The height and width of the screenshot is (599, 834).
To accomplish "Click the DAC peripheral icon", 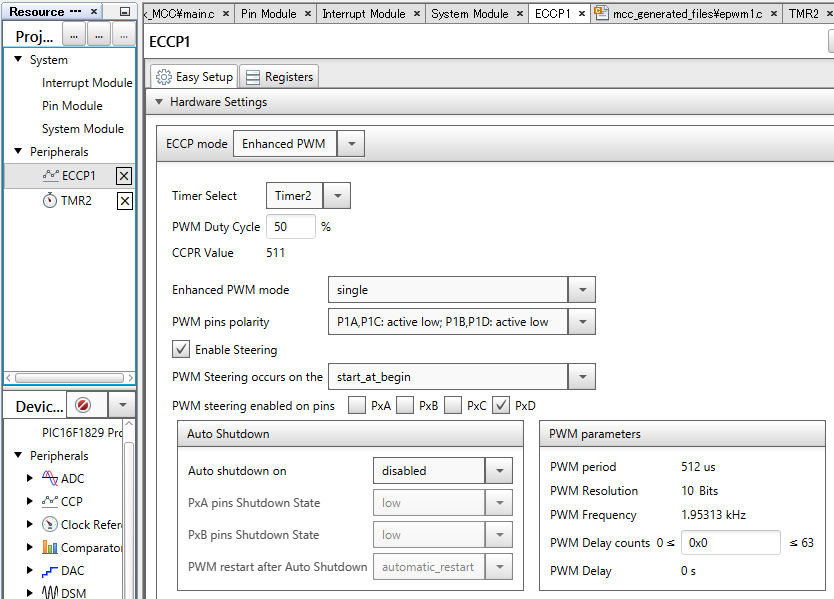I will pos(49,571).
